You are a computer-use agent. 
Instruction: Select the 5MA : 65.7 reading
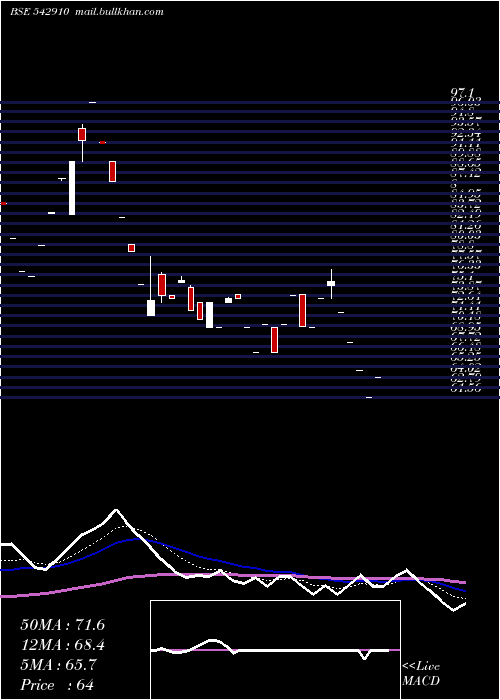tap(58, 665)
